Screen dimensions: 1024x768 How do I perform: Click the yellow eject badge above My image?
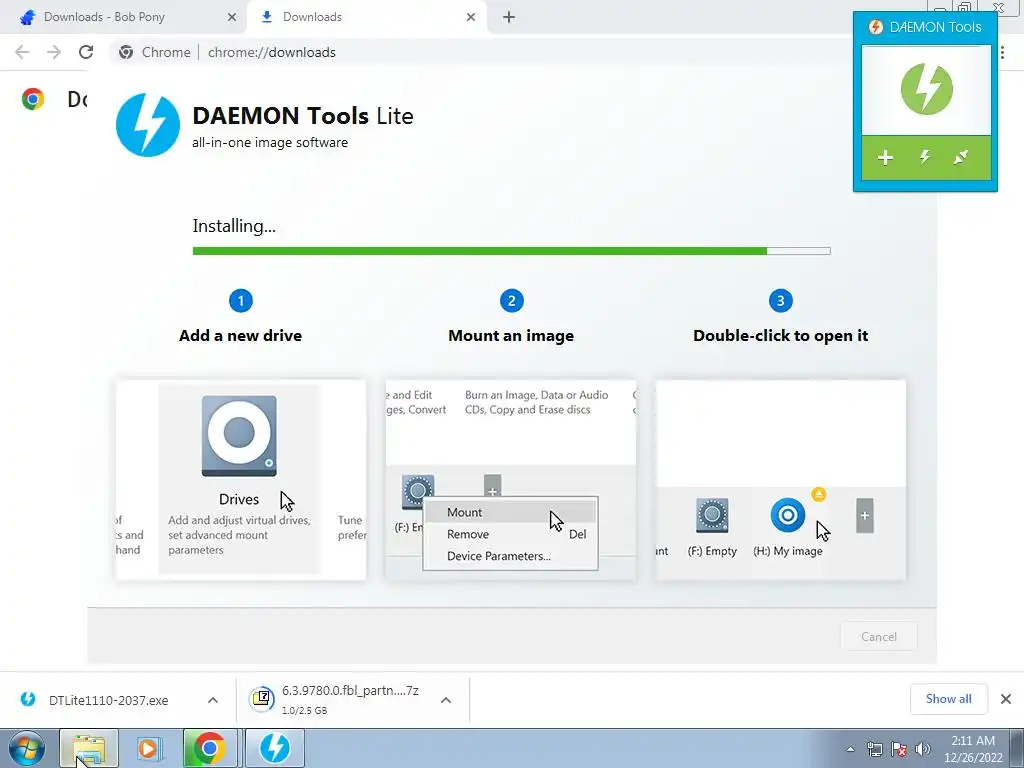click(818, 494)
